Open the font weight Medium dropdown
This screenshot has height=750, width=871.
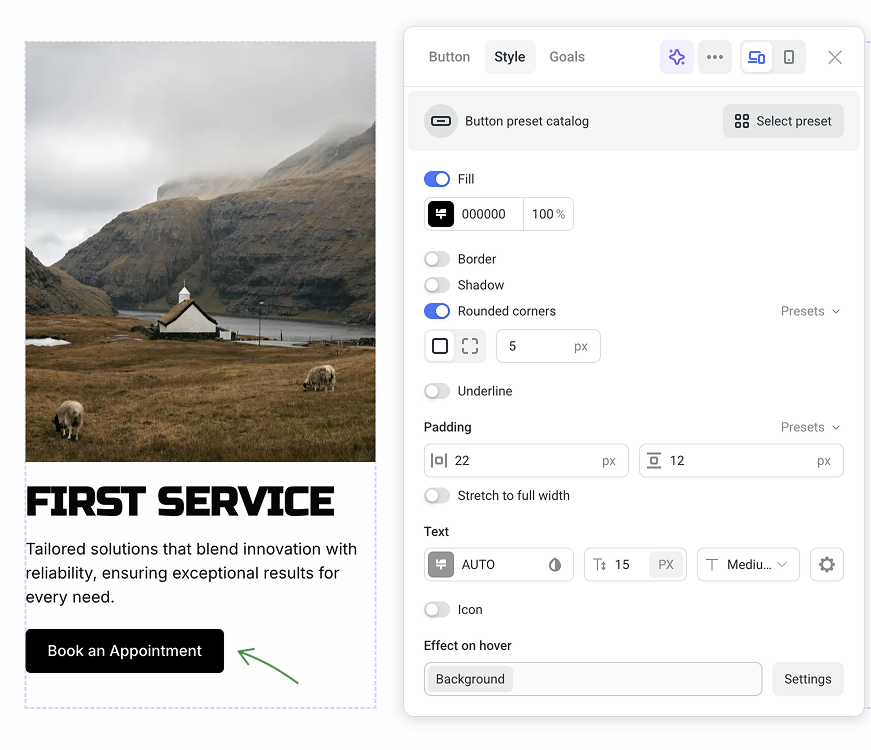tap(747, 564)
